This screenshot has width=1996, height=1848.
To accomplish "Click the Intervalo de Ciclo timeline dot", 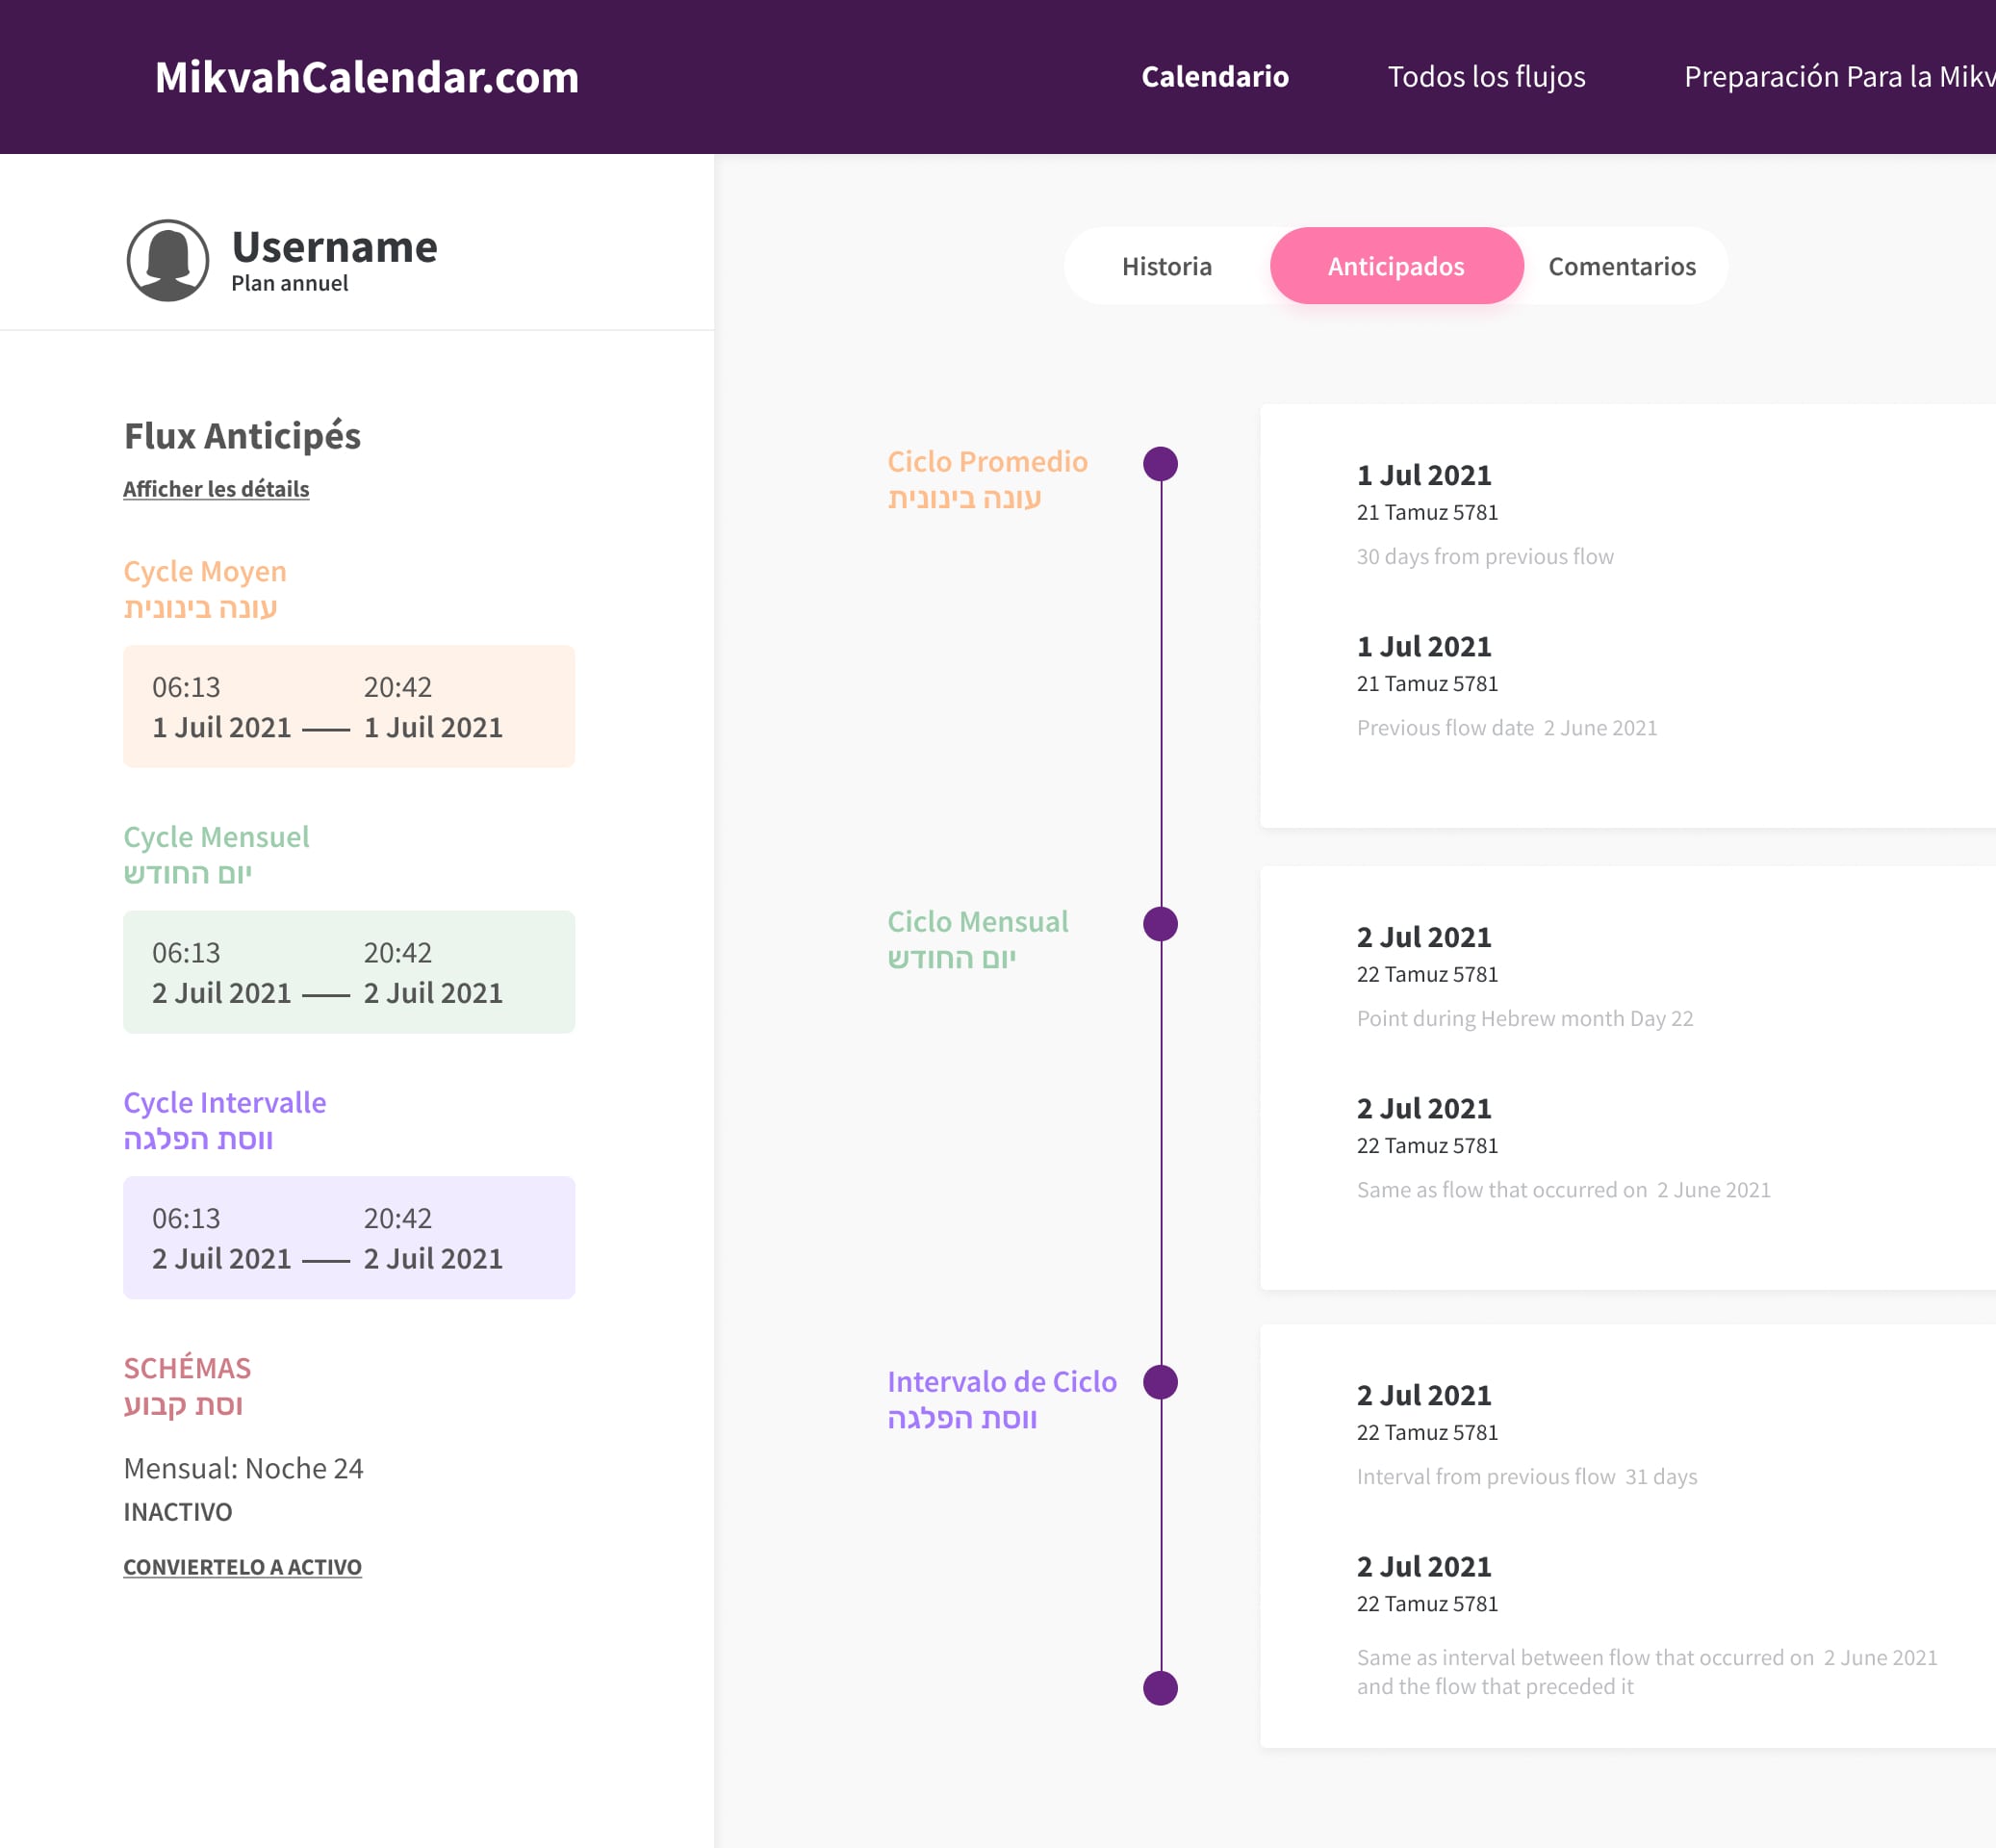I will (x=1160, y=1382).
